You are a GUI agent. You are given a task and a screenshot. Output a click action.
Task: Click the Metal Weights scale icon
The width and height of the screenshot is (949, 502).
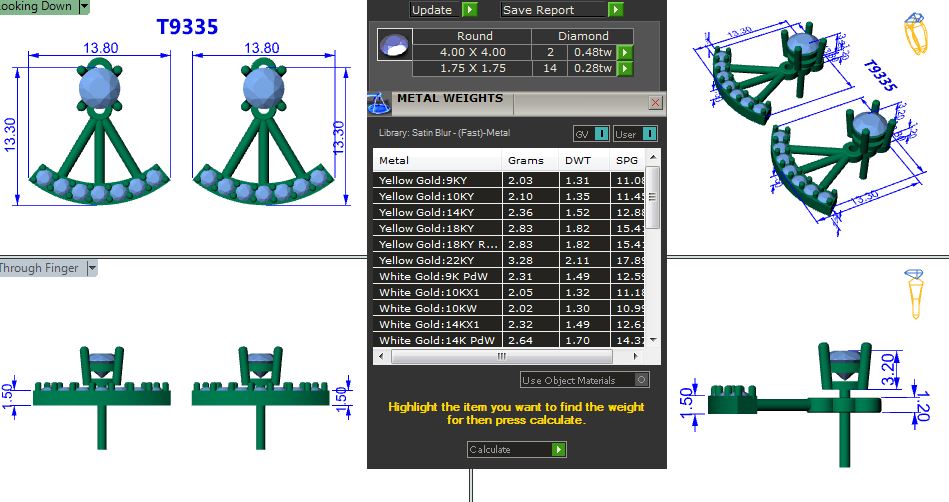pyautogui.click(x=380, y=103)
